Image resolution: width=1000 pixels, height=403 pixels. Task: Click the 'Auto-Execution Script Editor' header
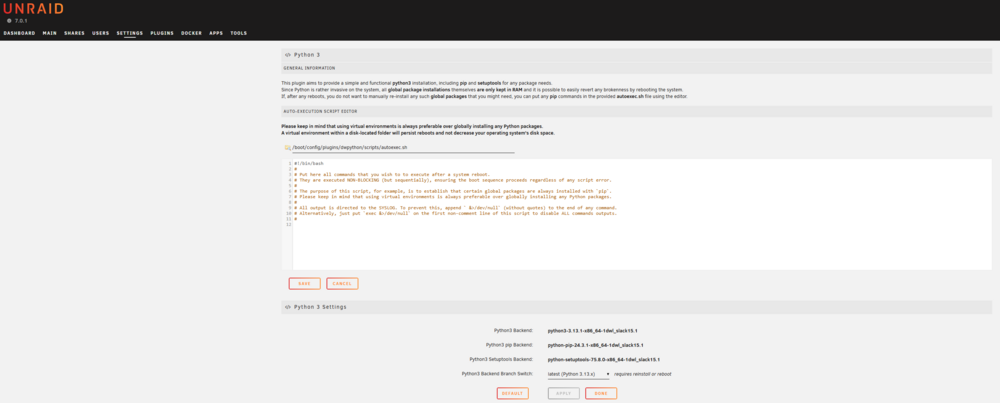(320, 111)
